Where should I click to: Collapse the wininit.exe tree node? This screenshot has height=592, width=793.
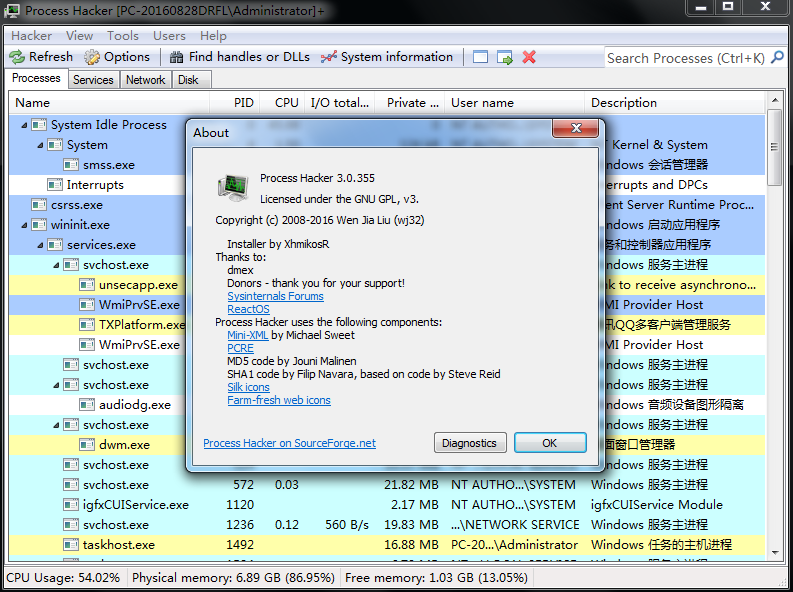(x=24, y=225)
